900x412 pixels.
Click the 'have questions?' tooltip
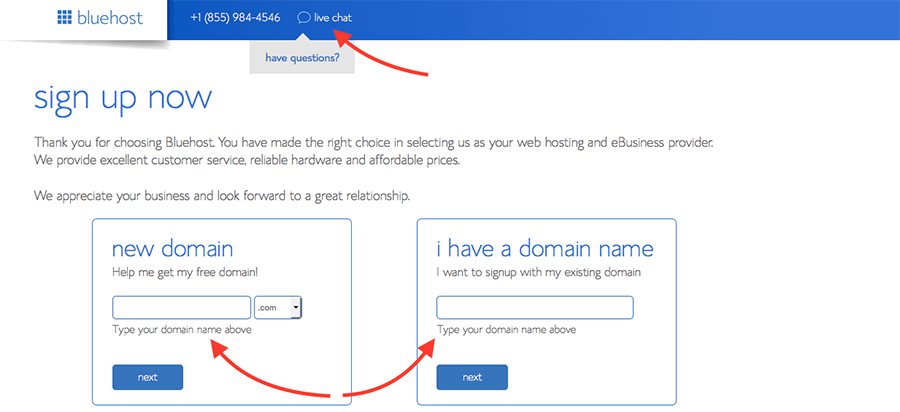[302, 57]
